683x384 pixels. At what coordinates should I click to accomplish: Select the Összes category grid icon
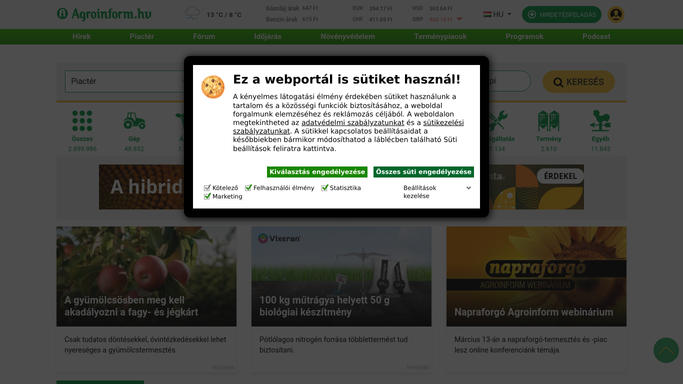[82, 121]
